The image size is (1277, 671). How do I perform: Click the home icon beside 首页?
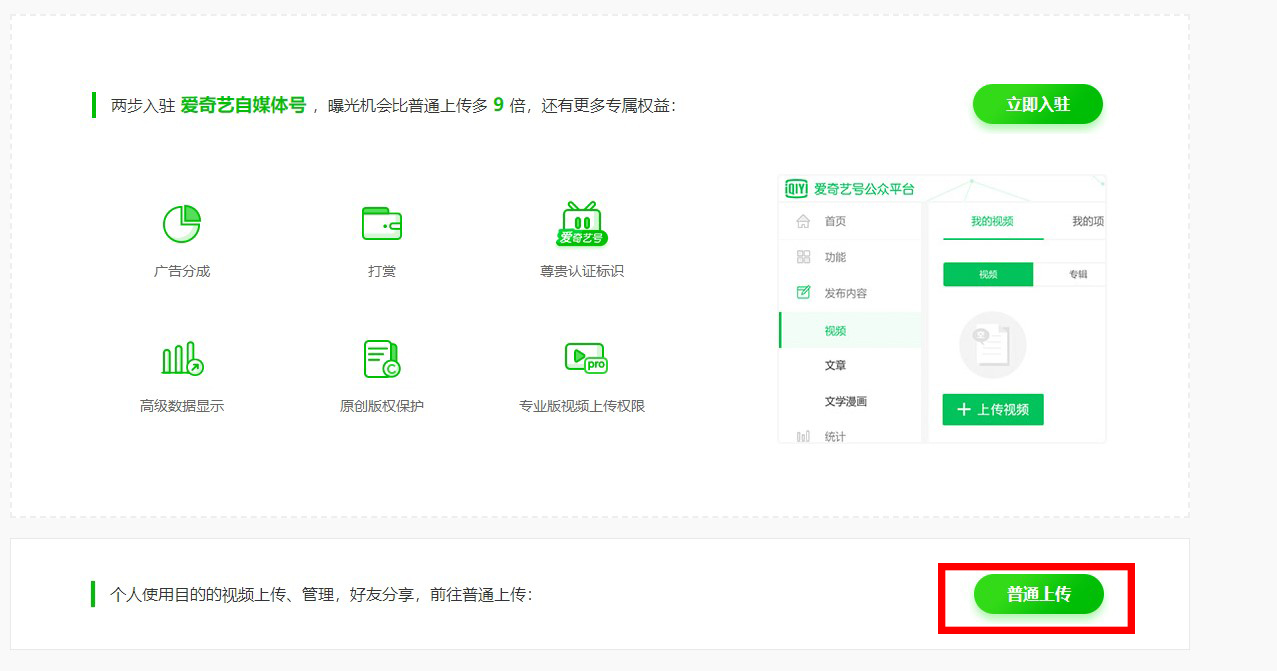coord(803,221)
